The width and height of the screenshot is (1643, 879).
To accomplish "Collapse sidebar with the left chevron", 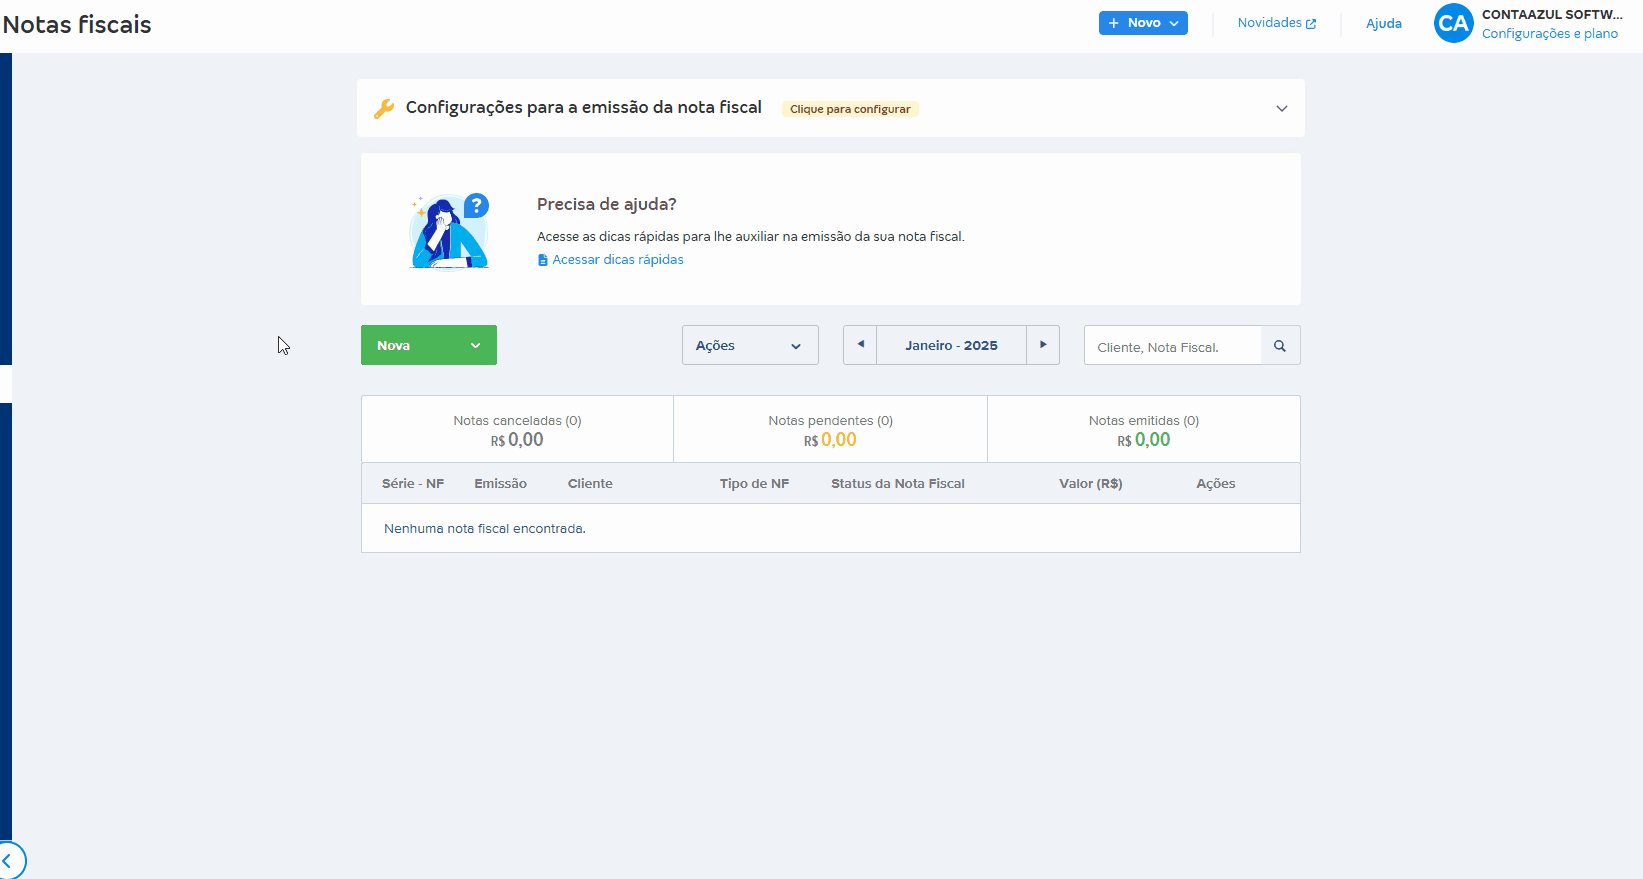I will pos(9,860).
